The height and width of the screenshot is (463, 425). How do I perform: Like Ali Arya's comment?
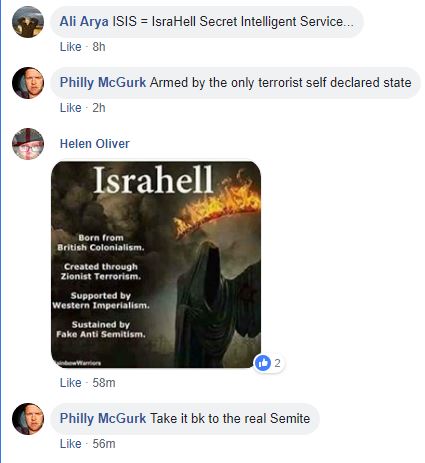70,47
